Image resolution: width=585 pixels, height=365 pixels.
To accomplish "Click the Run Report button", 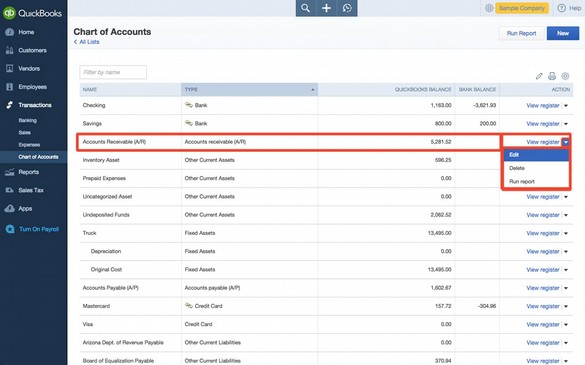I will tap(521, 33).
